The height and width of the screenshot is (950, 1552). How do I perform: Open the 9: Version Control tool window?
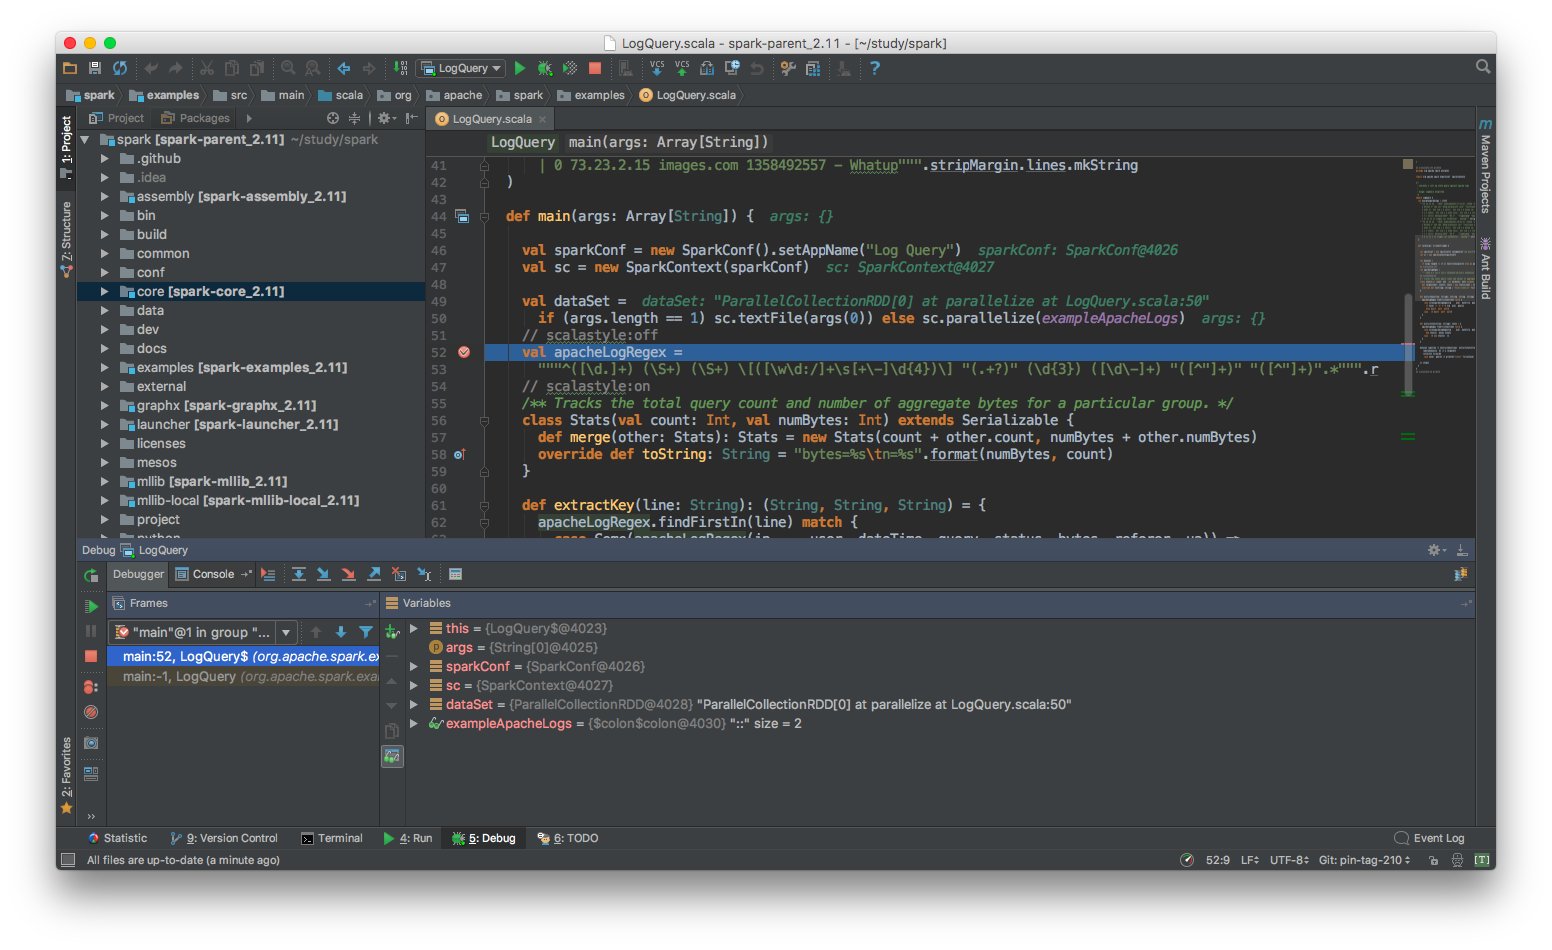coord(224,838)
